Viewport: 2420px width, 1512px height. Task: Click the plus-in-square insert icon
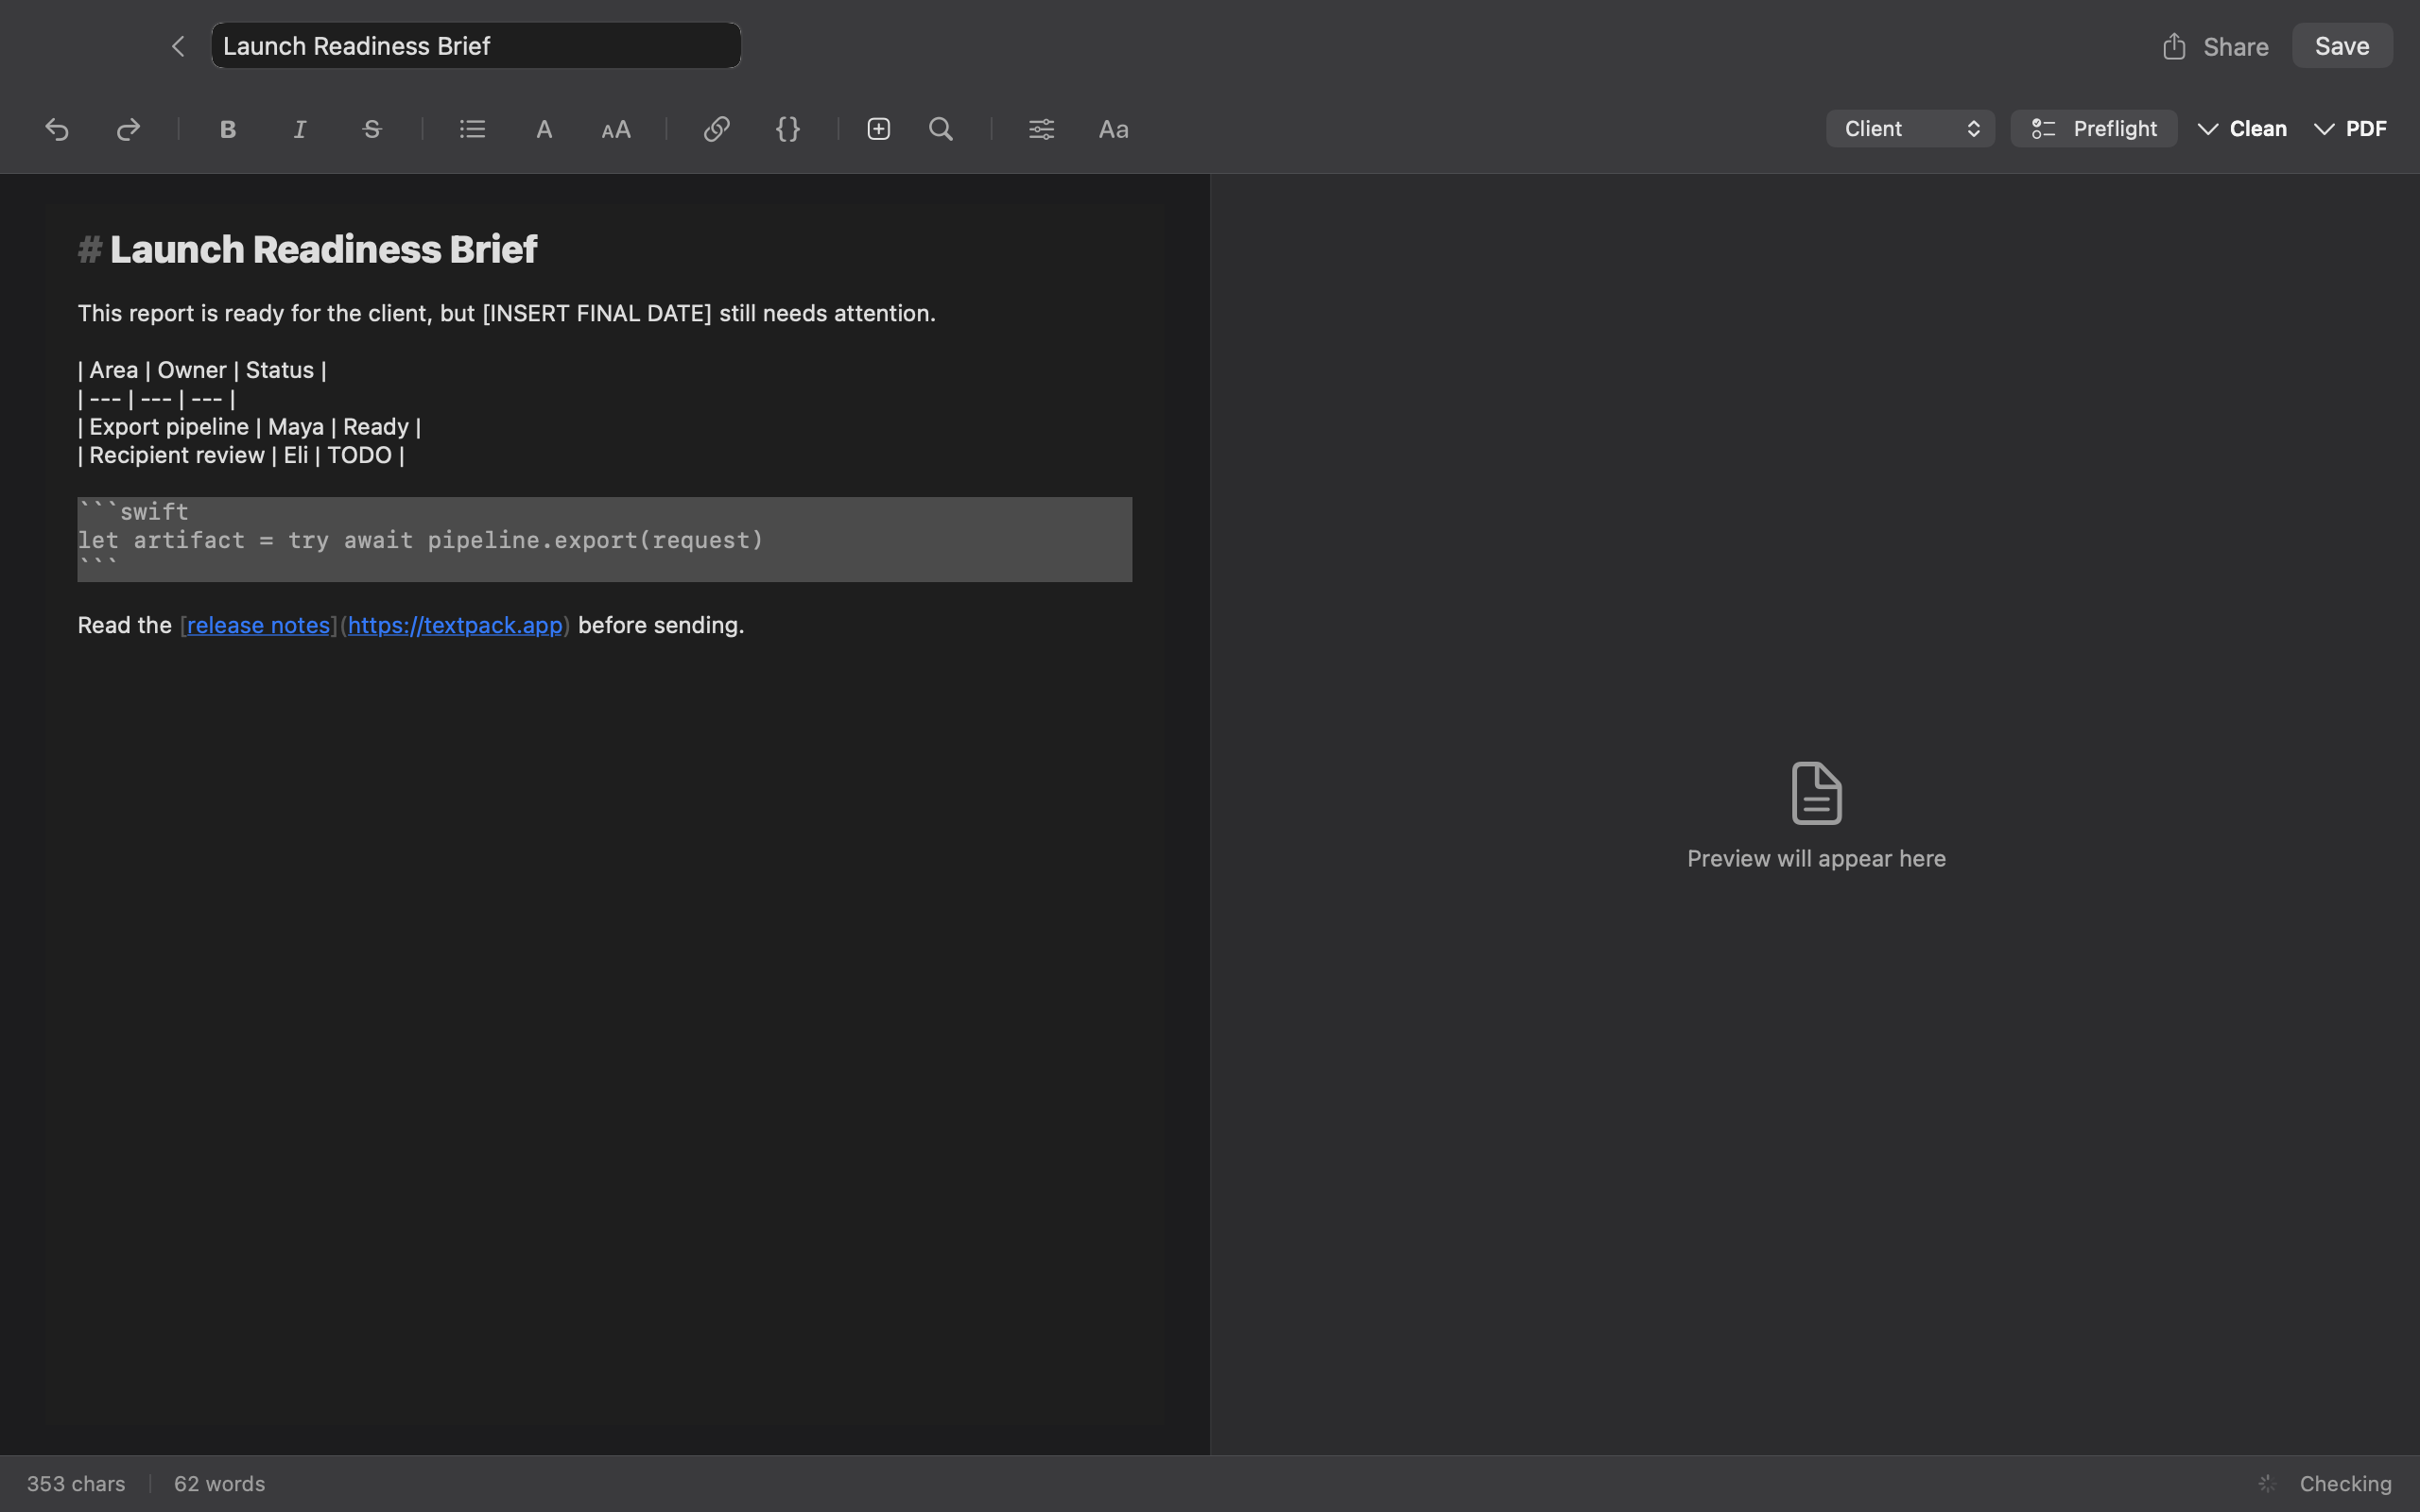[879, 129]
